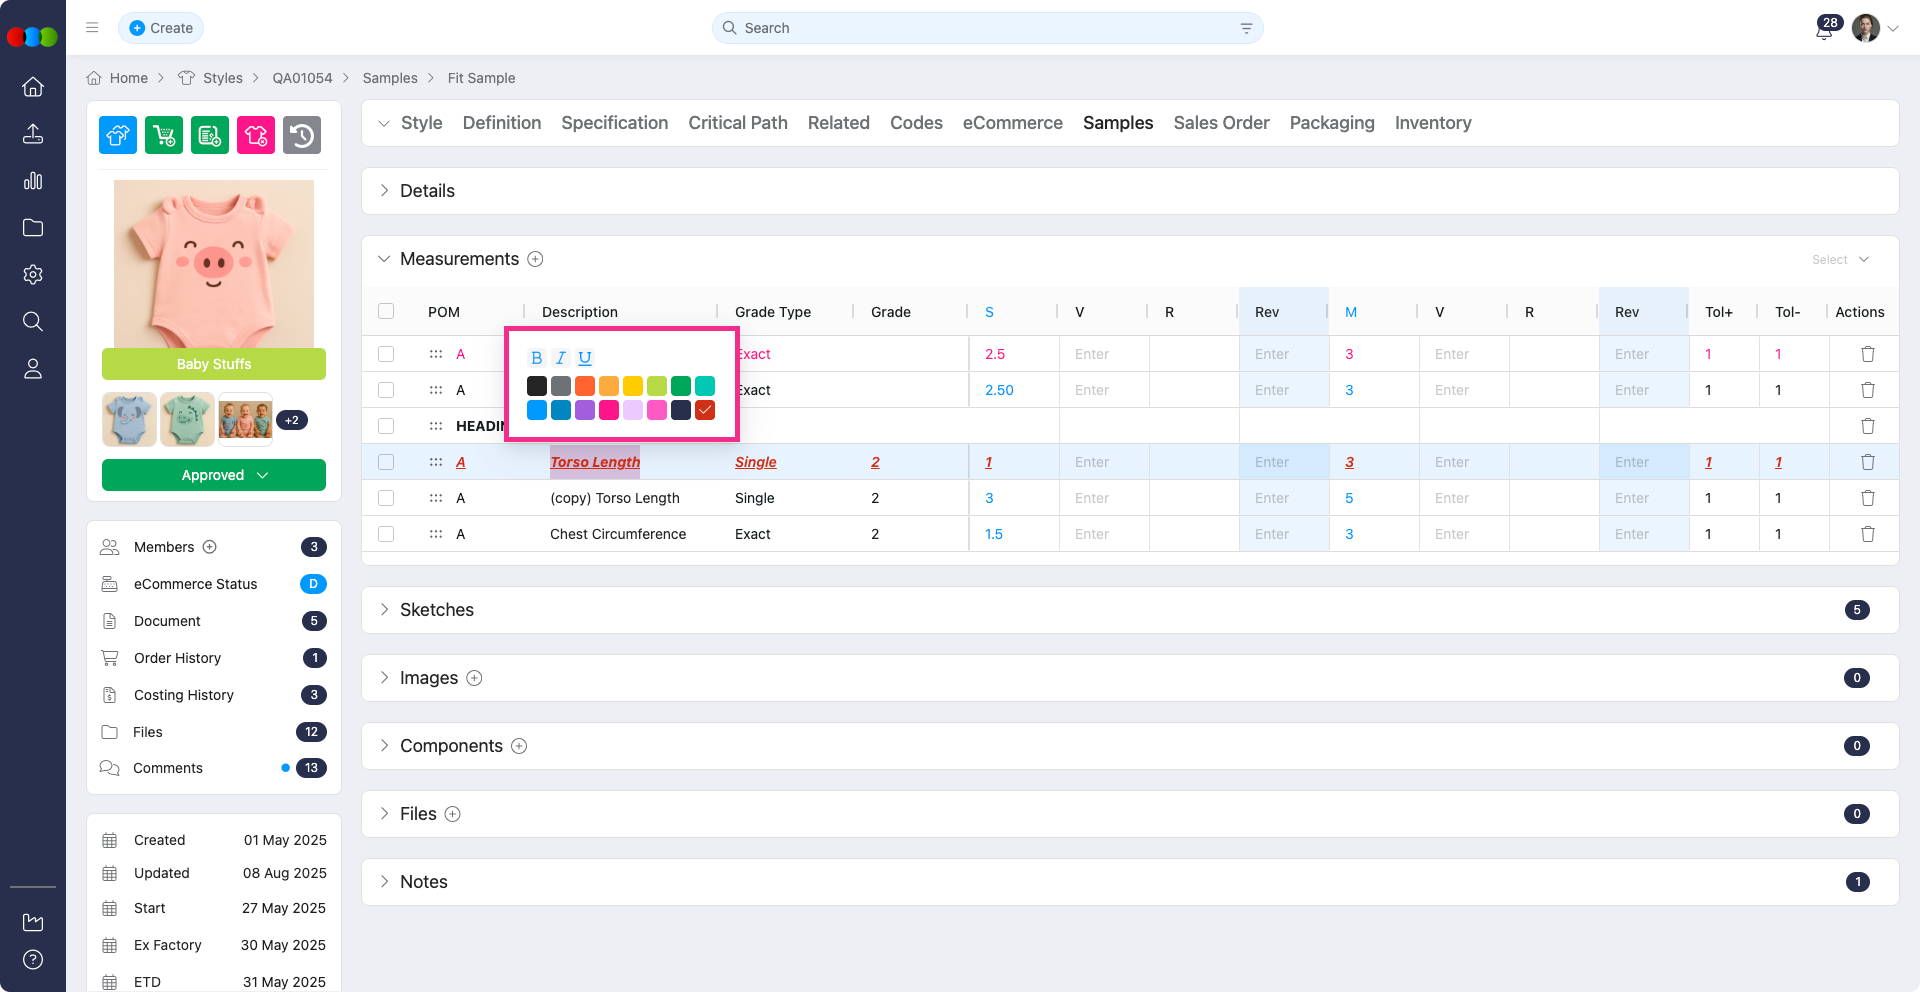The image size is (1920, 992).
Task: Switch to the Specification tab
Action: click(x=614, y=123)
